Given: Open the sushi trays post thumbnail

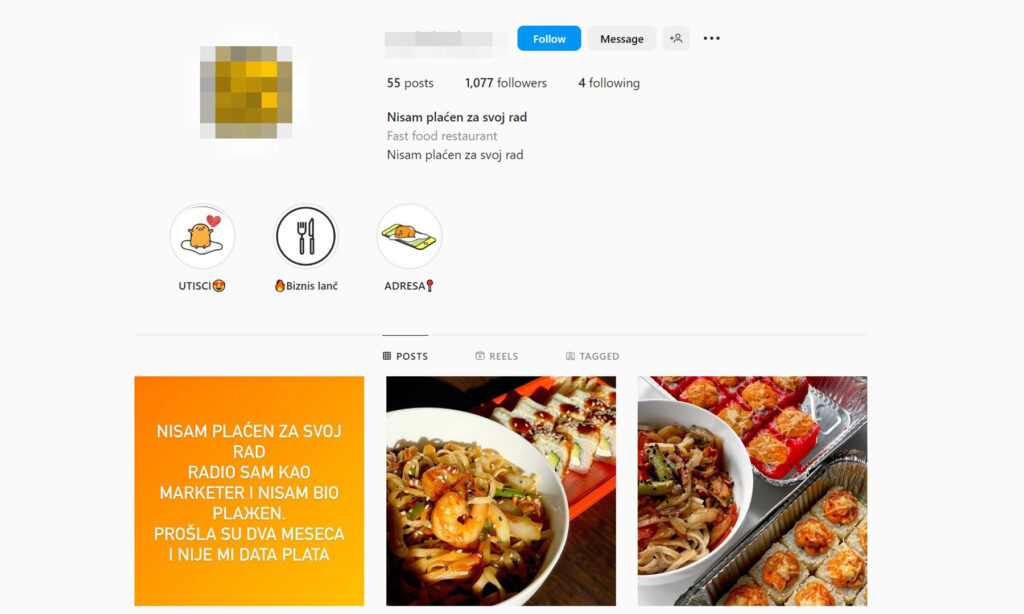Looking at the screenshot, I should tap(752, 491).
